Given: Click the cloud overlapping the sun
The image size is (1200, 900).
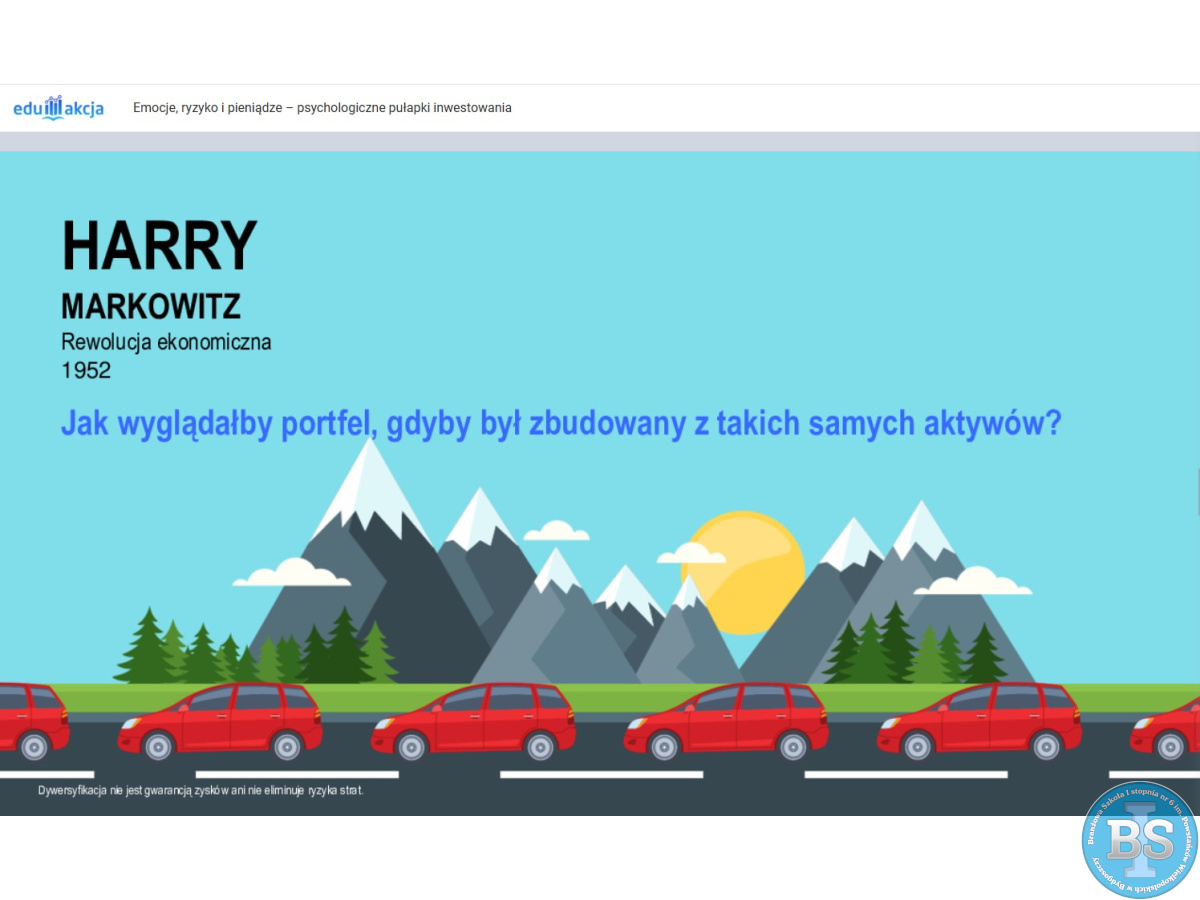Looking at the screenshot, I should click(691, 552).
